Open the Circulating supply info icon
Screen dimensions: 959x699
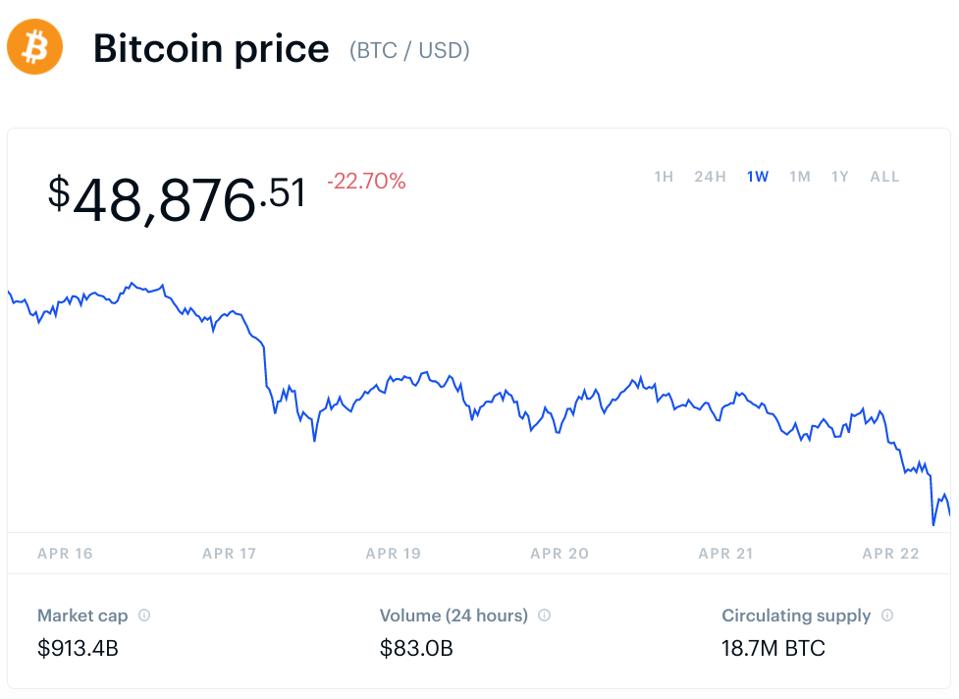point(887,616)
